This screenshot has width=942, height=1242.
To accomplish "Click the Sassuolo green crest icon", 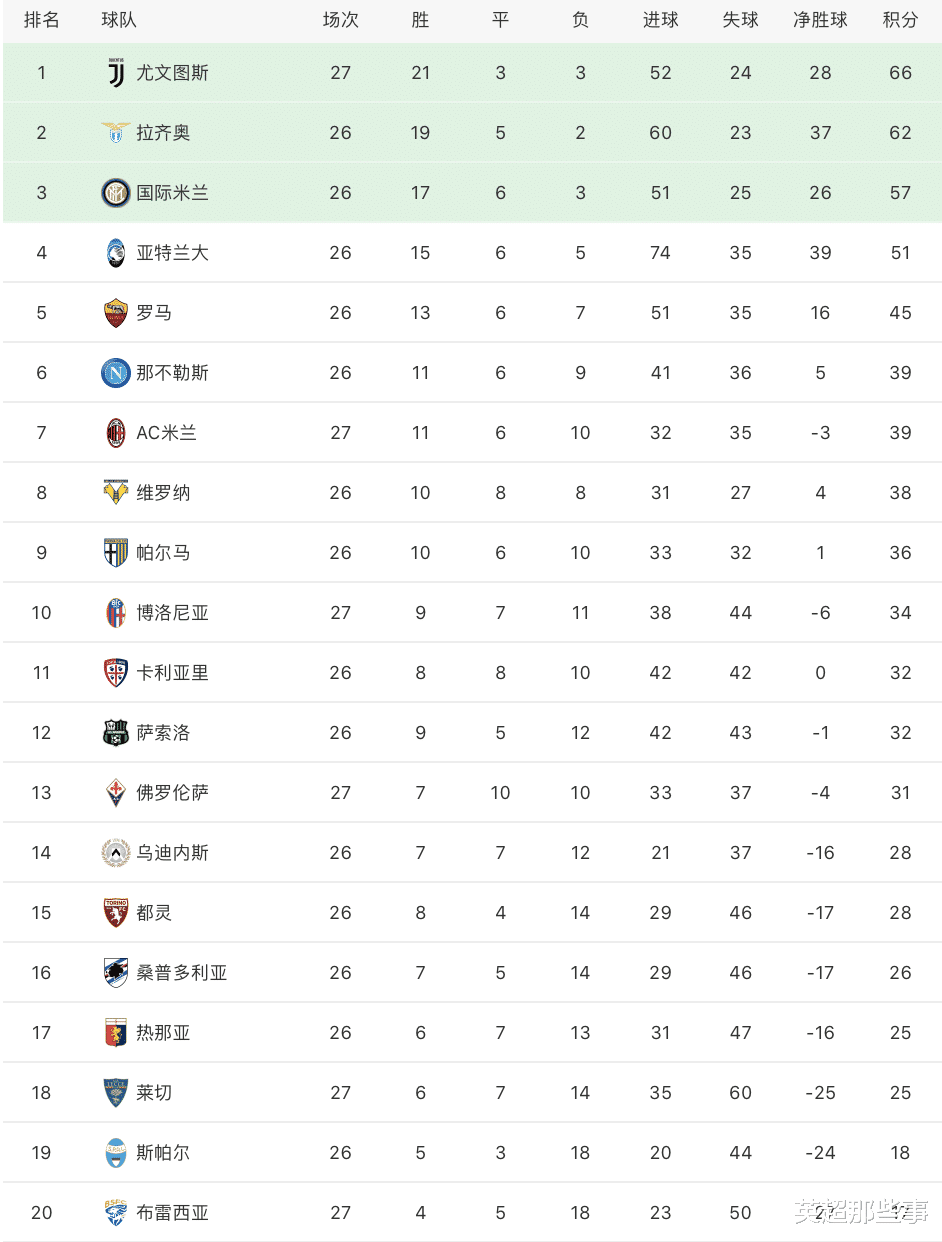I will coord(116,733).
